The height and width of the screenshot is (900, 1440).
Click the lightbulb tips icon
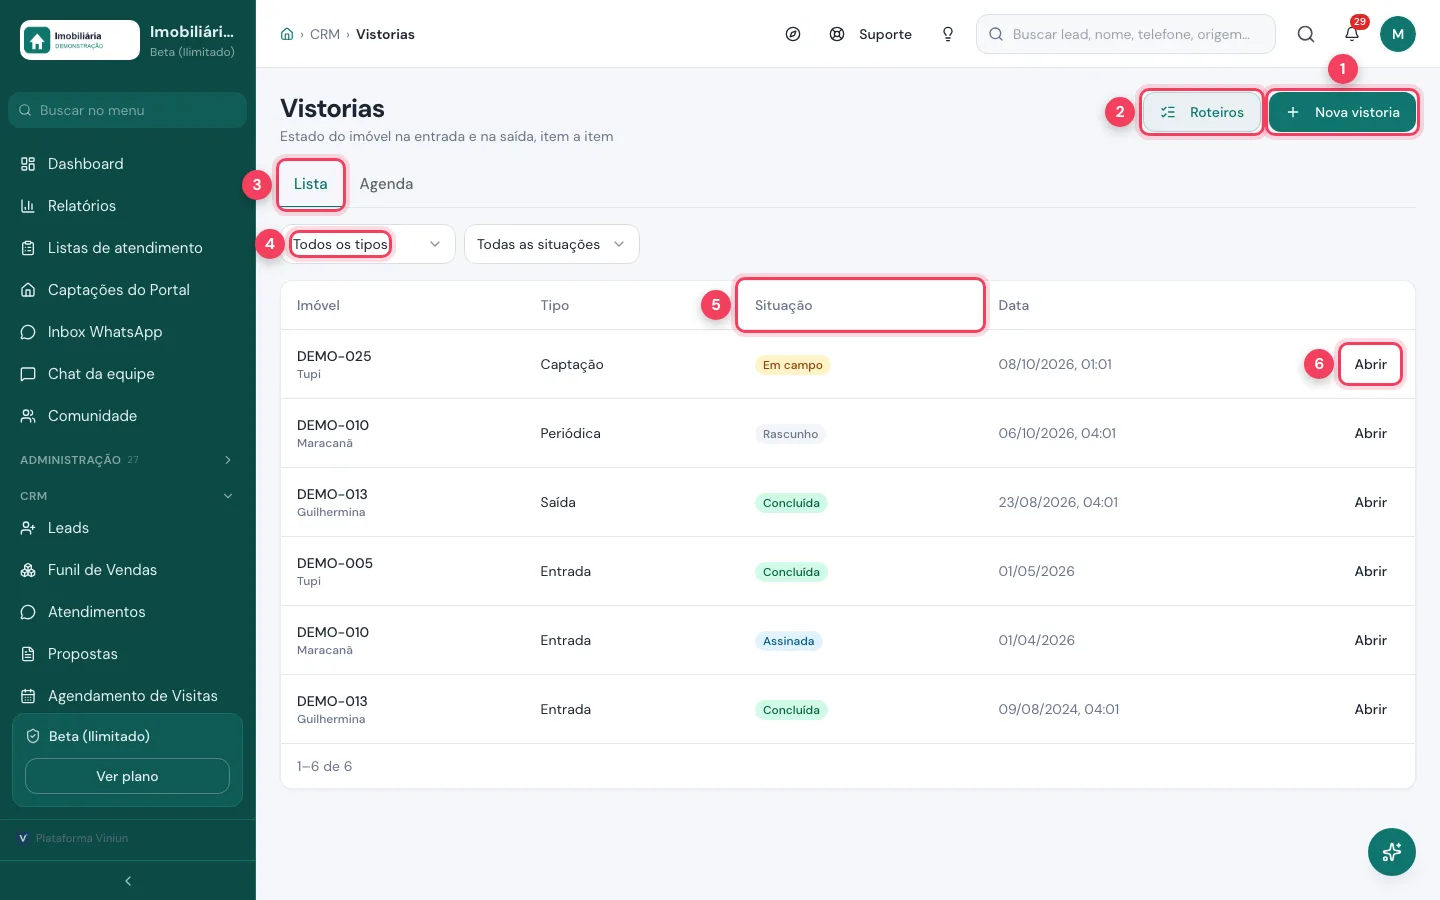948,34
